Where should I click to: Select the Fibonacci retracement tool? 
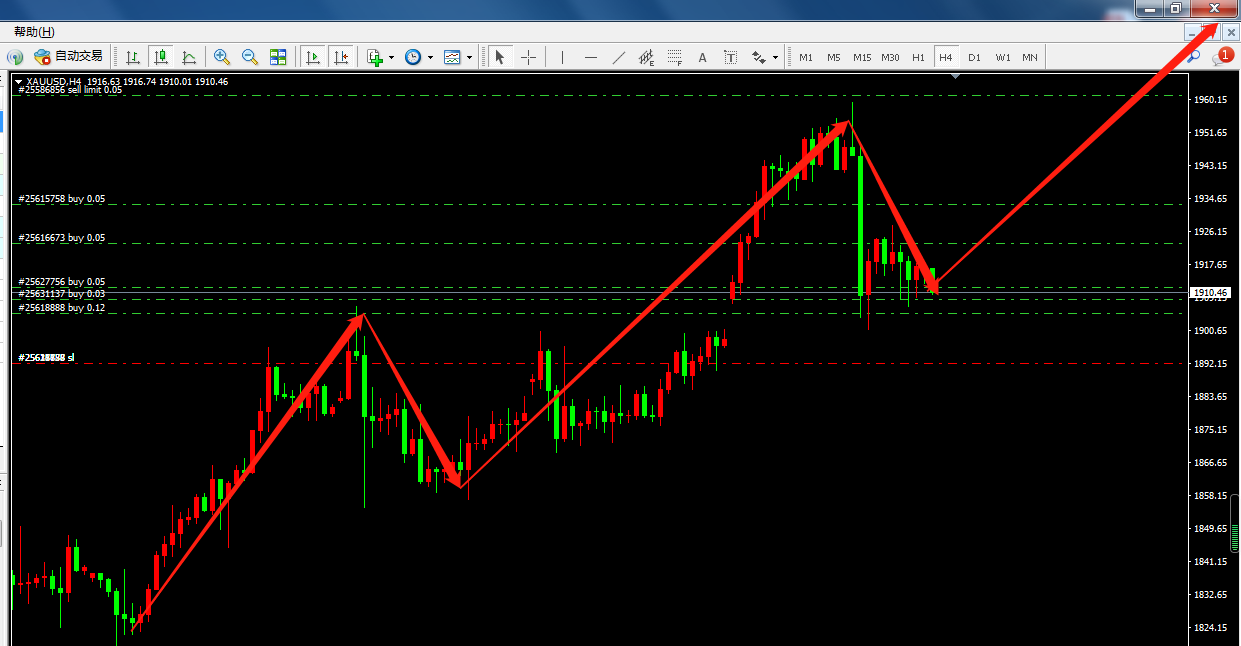pyautogui.click(x=675, y=57)
